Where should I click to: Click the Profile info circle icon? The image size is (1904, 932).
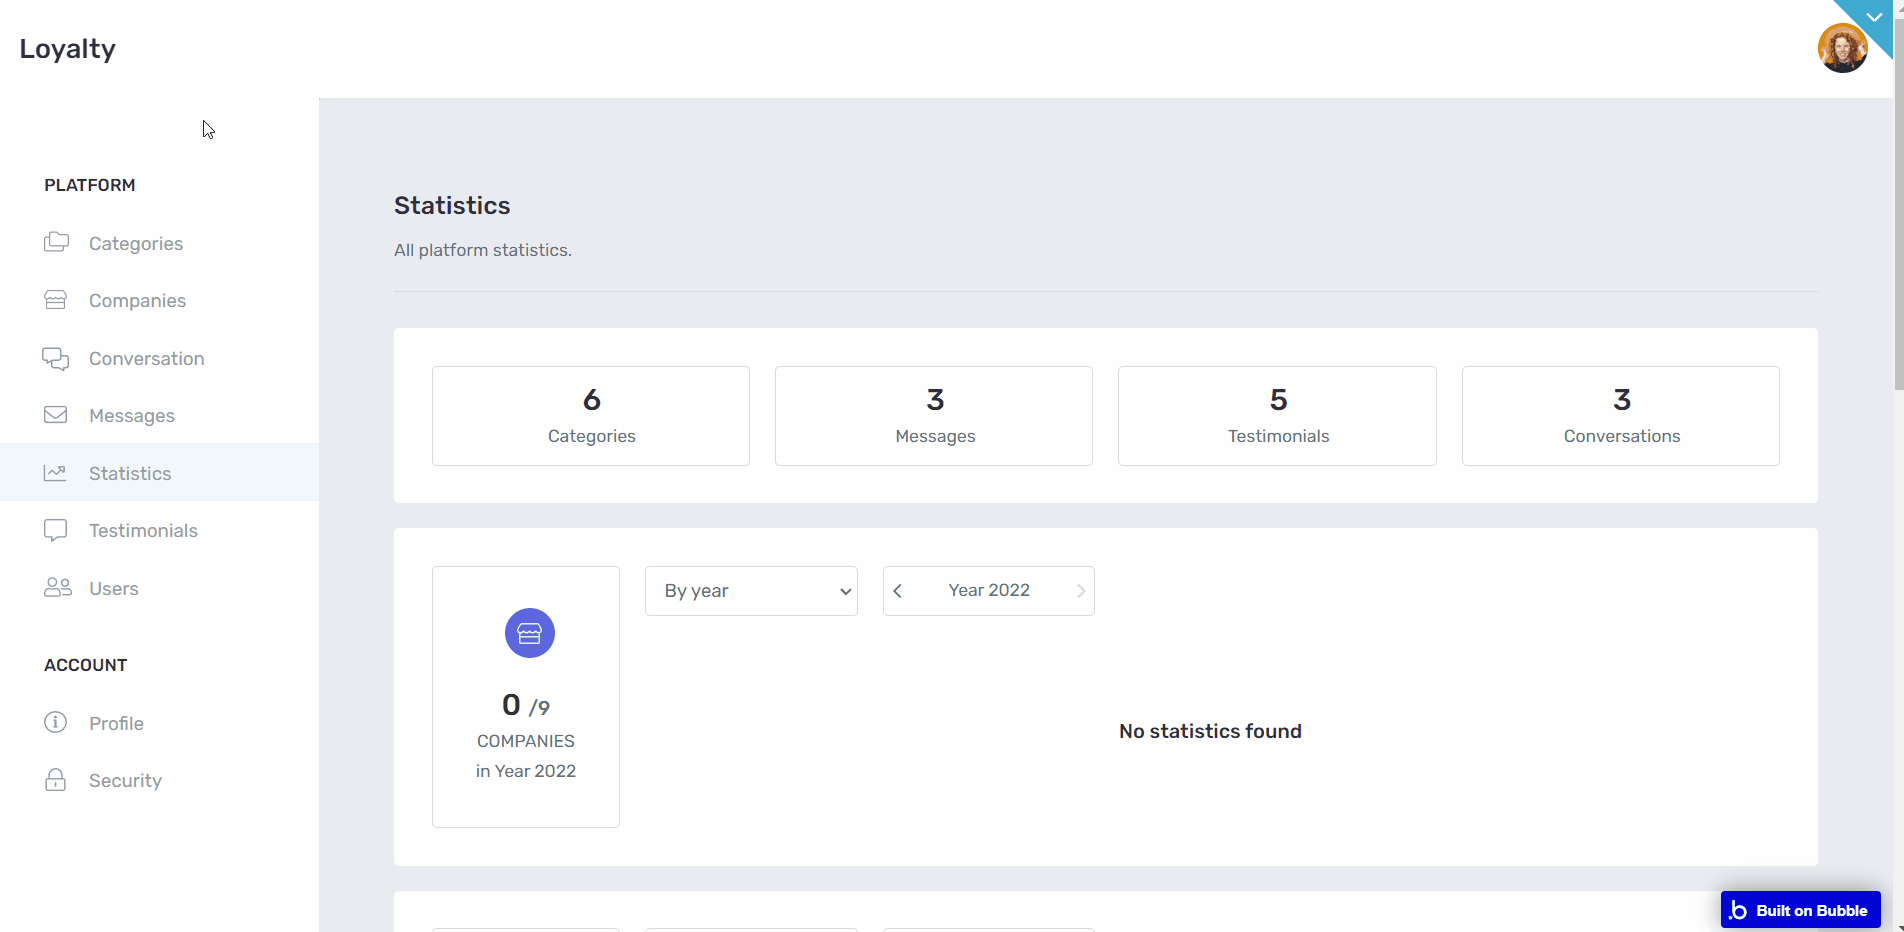tap(56, 722)
